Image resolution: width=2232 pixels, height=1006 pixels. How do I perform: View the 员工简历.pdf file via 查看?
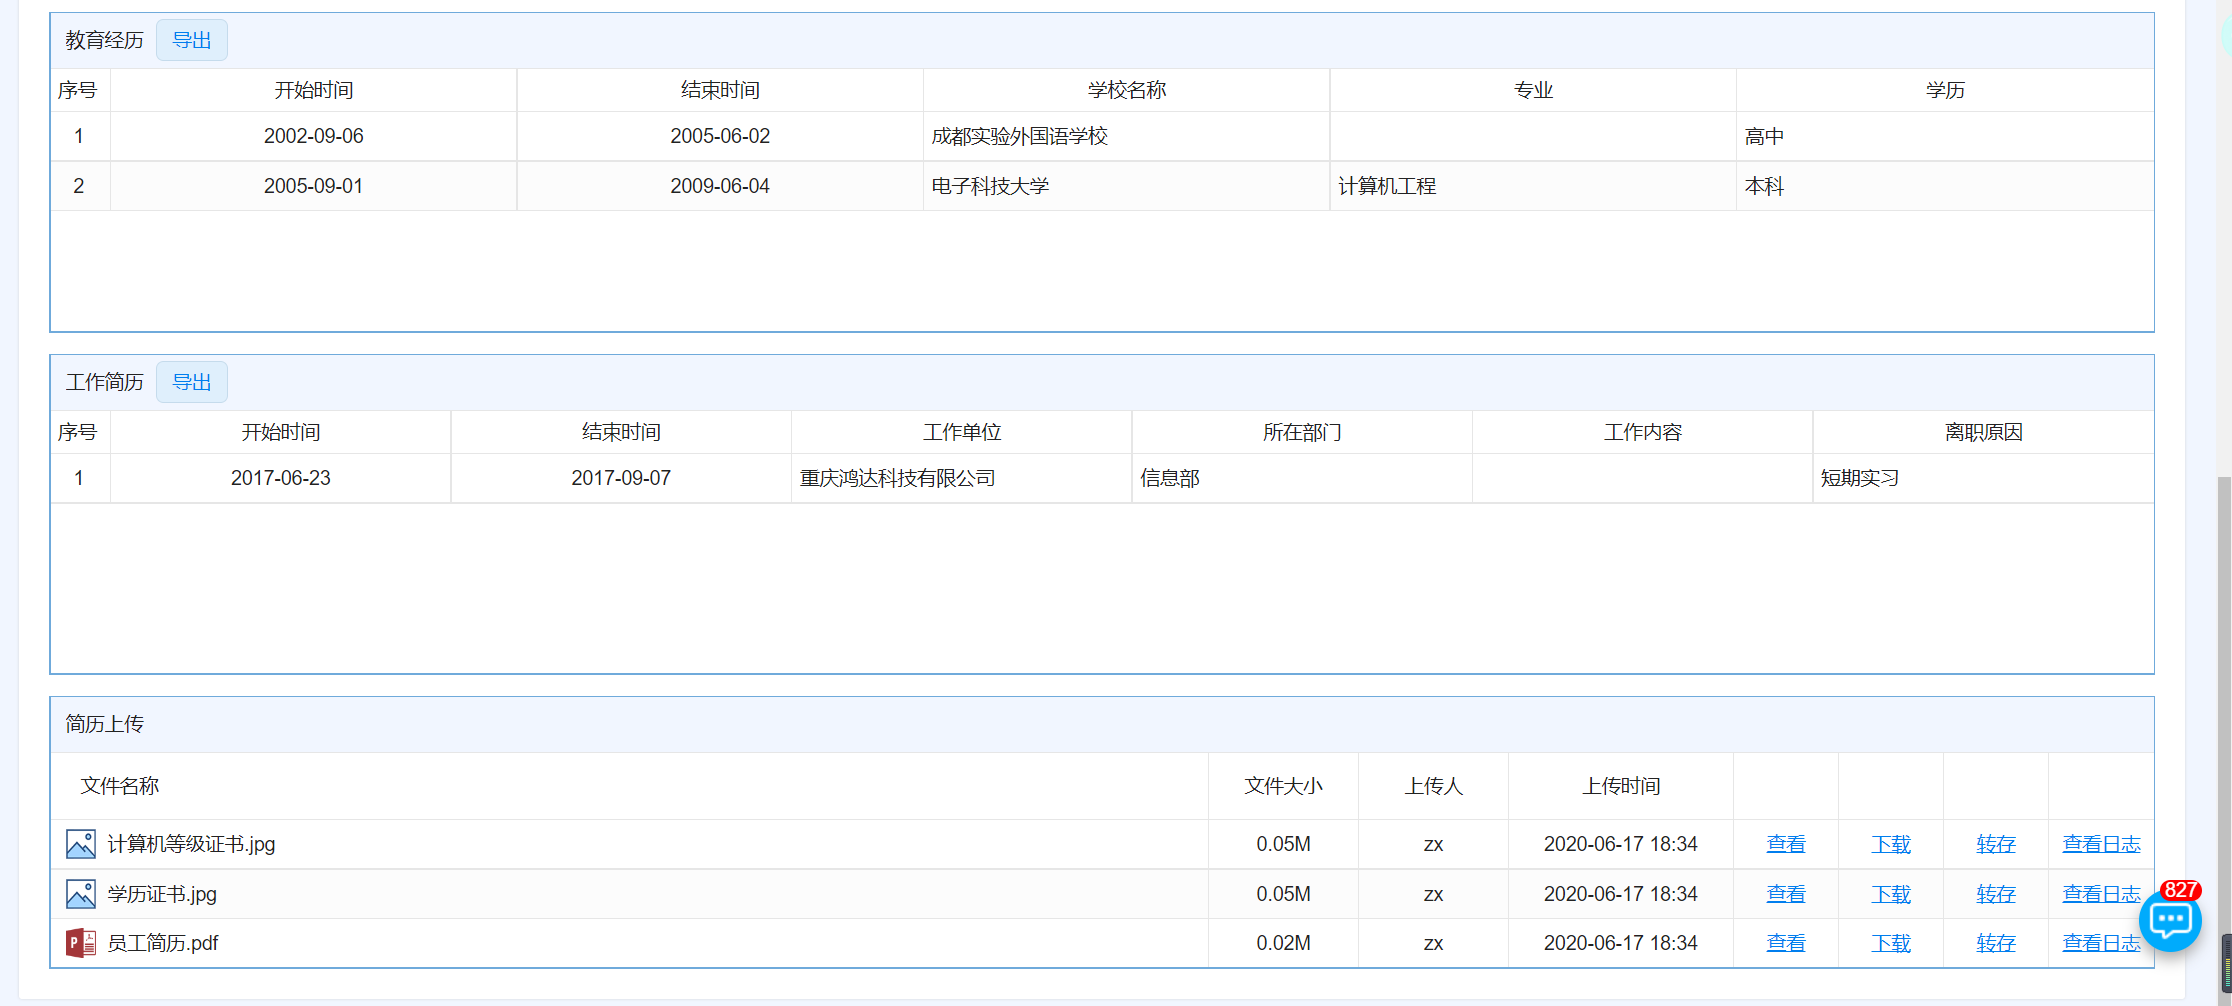pyautogui.click(x=1785, y=943)
